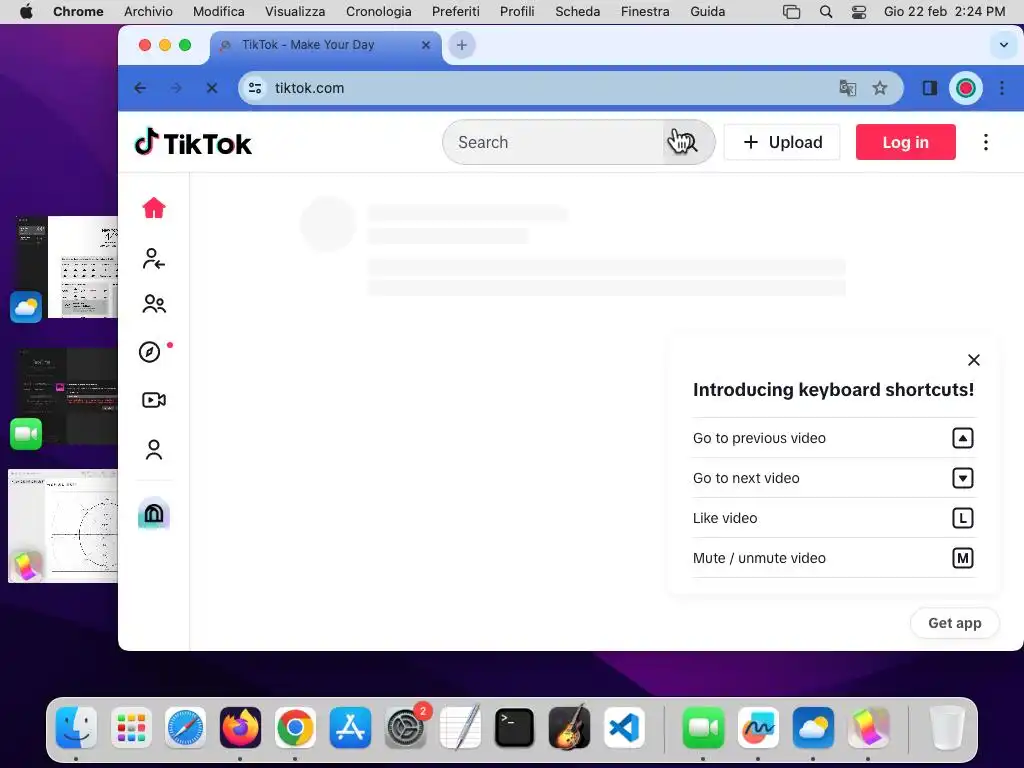Image resolution: width=1024 pixels, height=768 pixels.
Task: Open Visual Studio Code from the Dock
Action: click(624, 728)
